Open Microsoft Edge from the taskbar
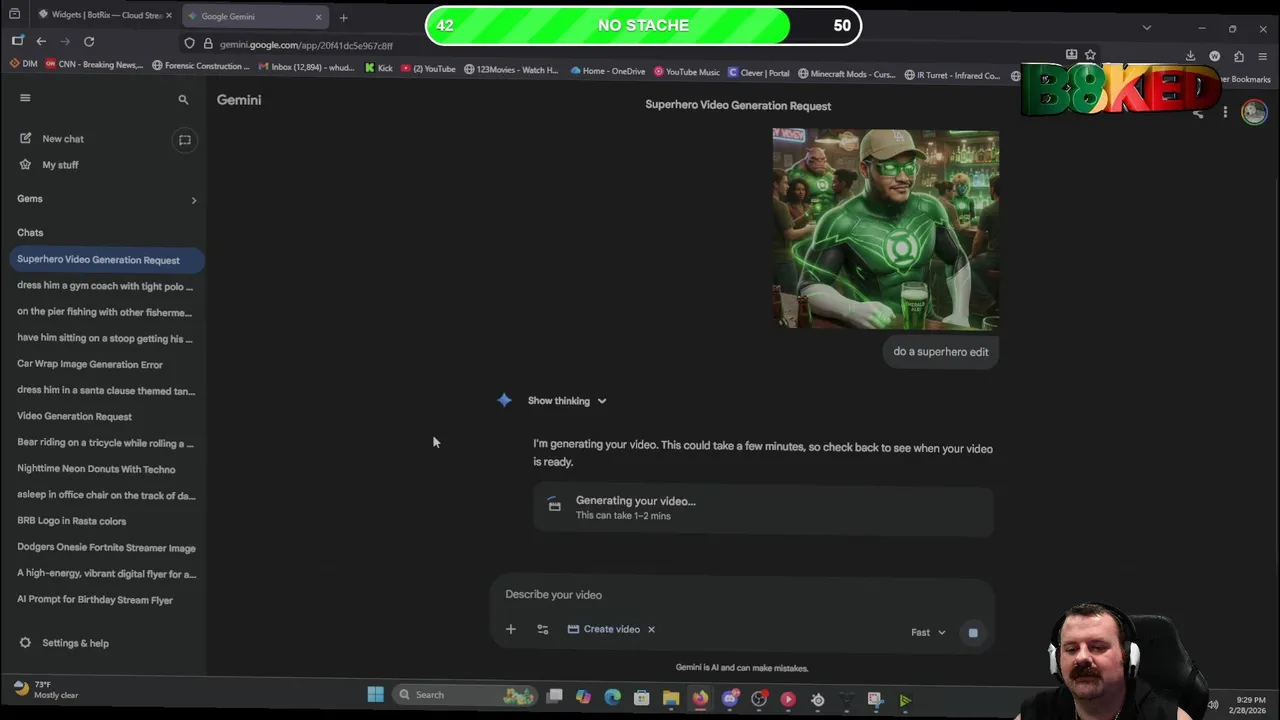 point(613,697)
